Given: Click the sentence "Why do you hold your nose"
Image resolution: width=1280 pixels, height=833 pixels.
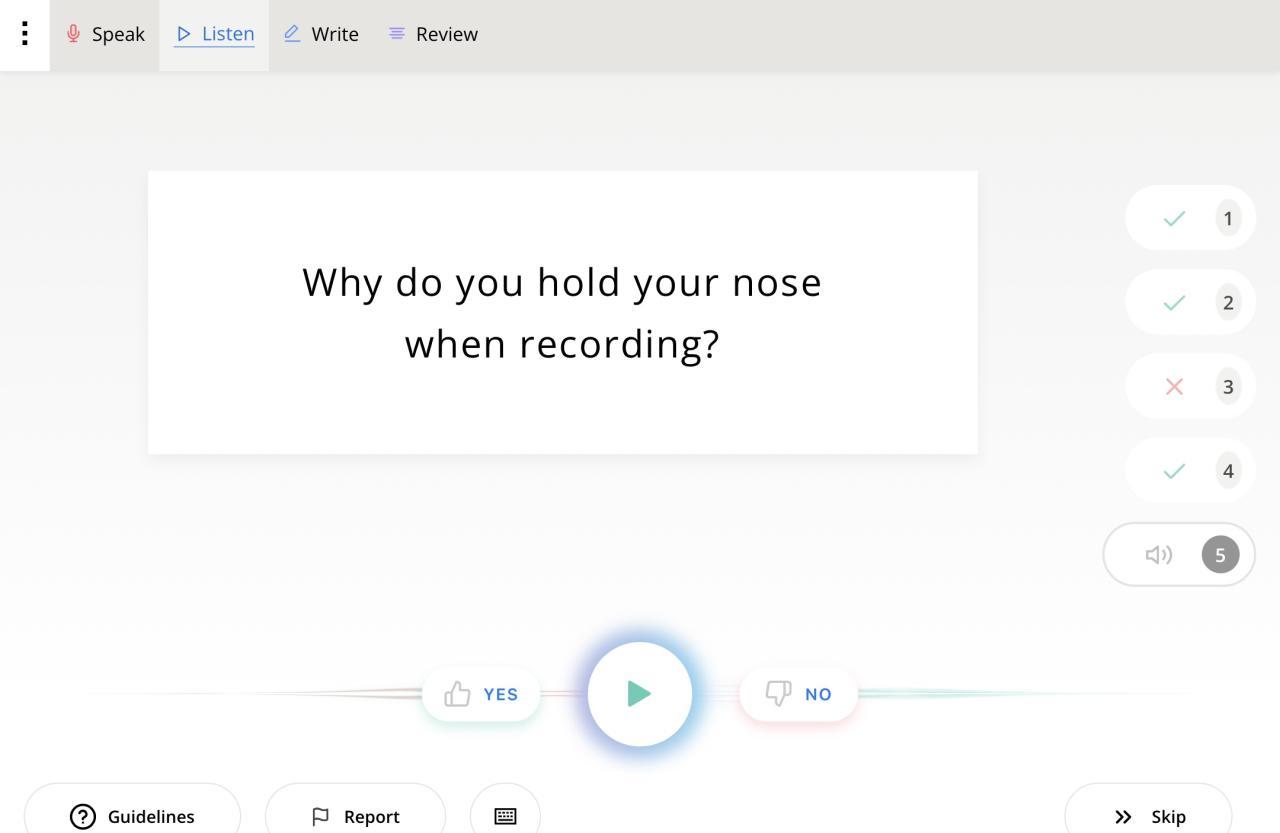Looking at the screenshot, I should (562, 282).
